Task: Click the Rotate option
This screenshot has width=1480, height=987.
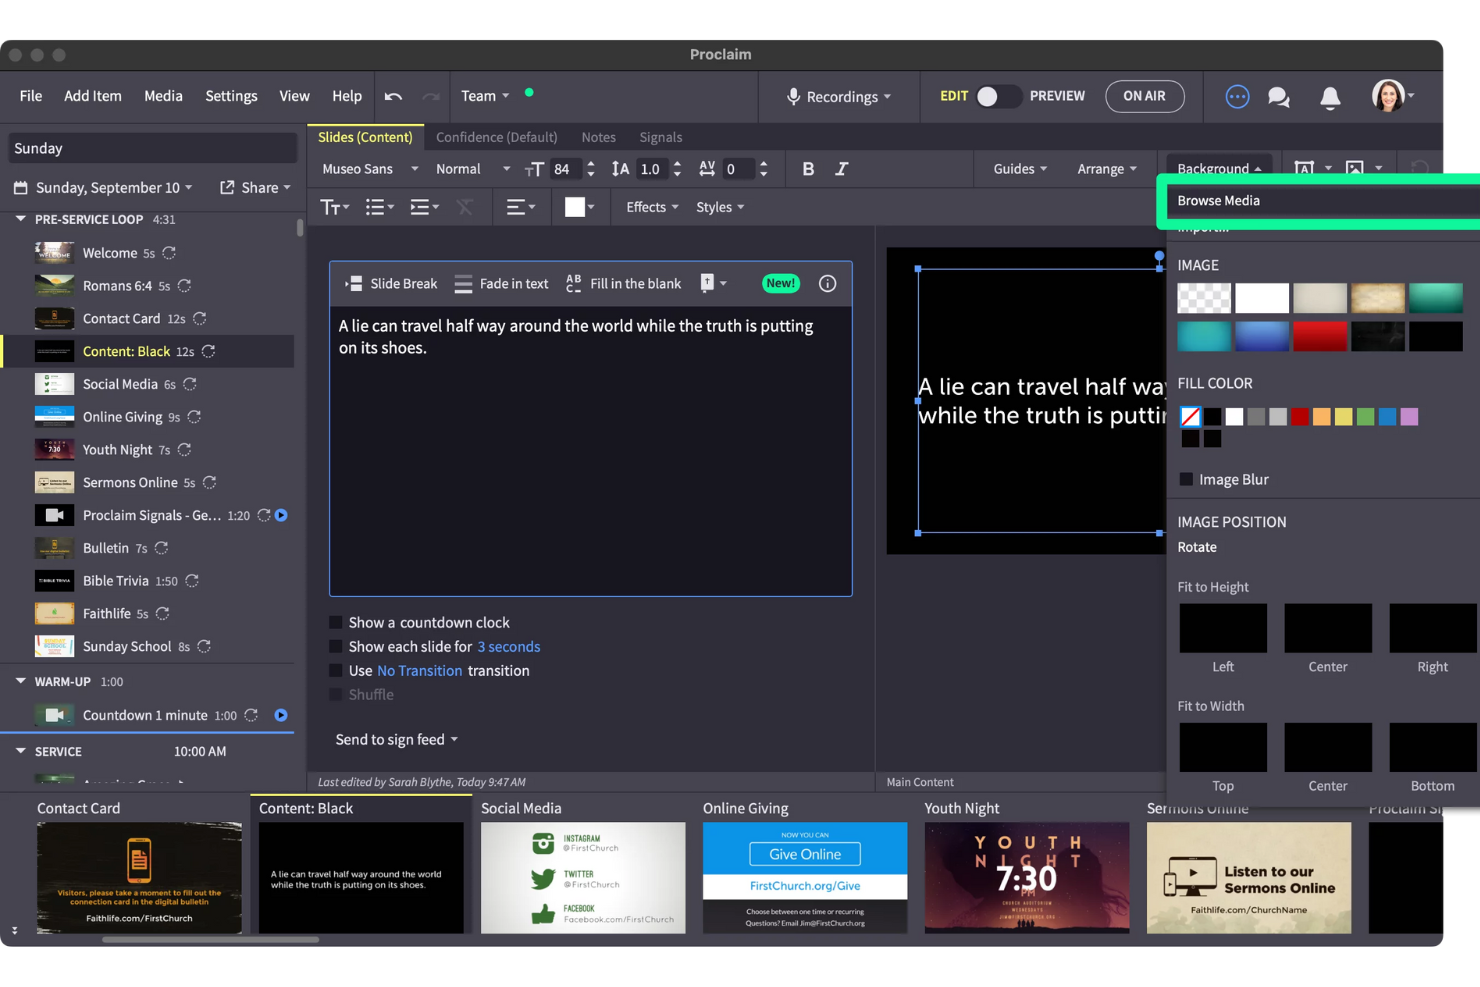Action: coord(1197,548)
